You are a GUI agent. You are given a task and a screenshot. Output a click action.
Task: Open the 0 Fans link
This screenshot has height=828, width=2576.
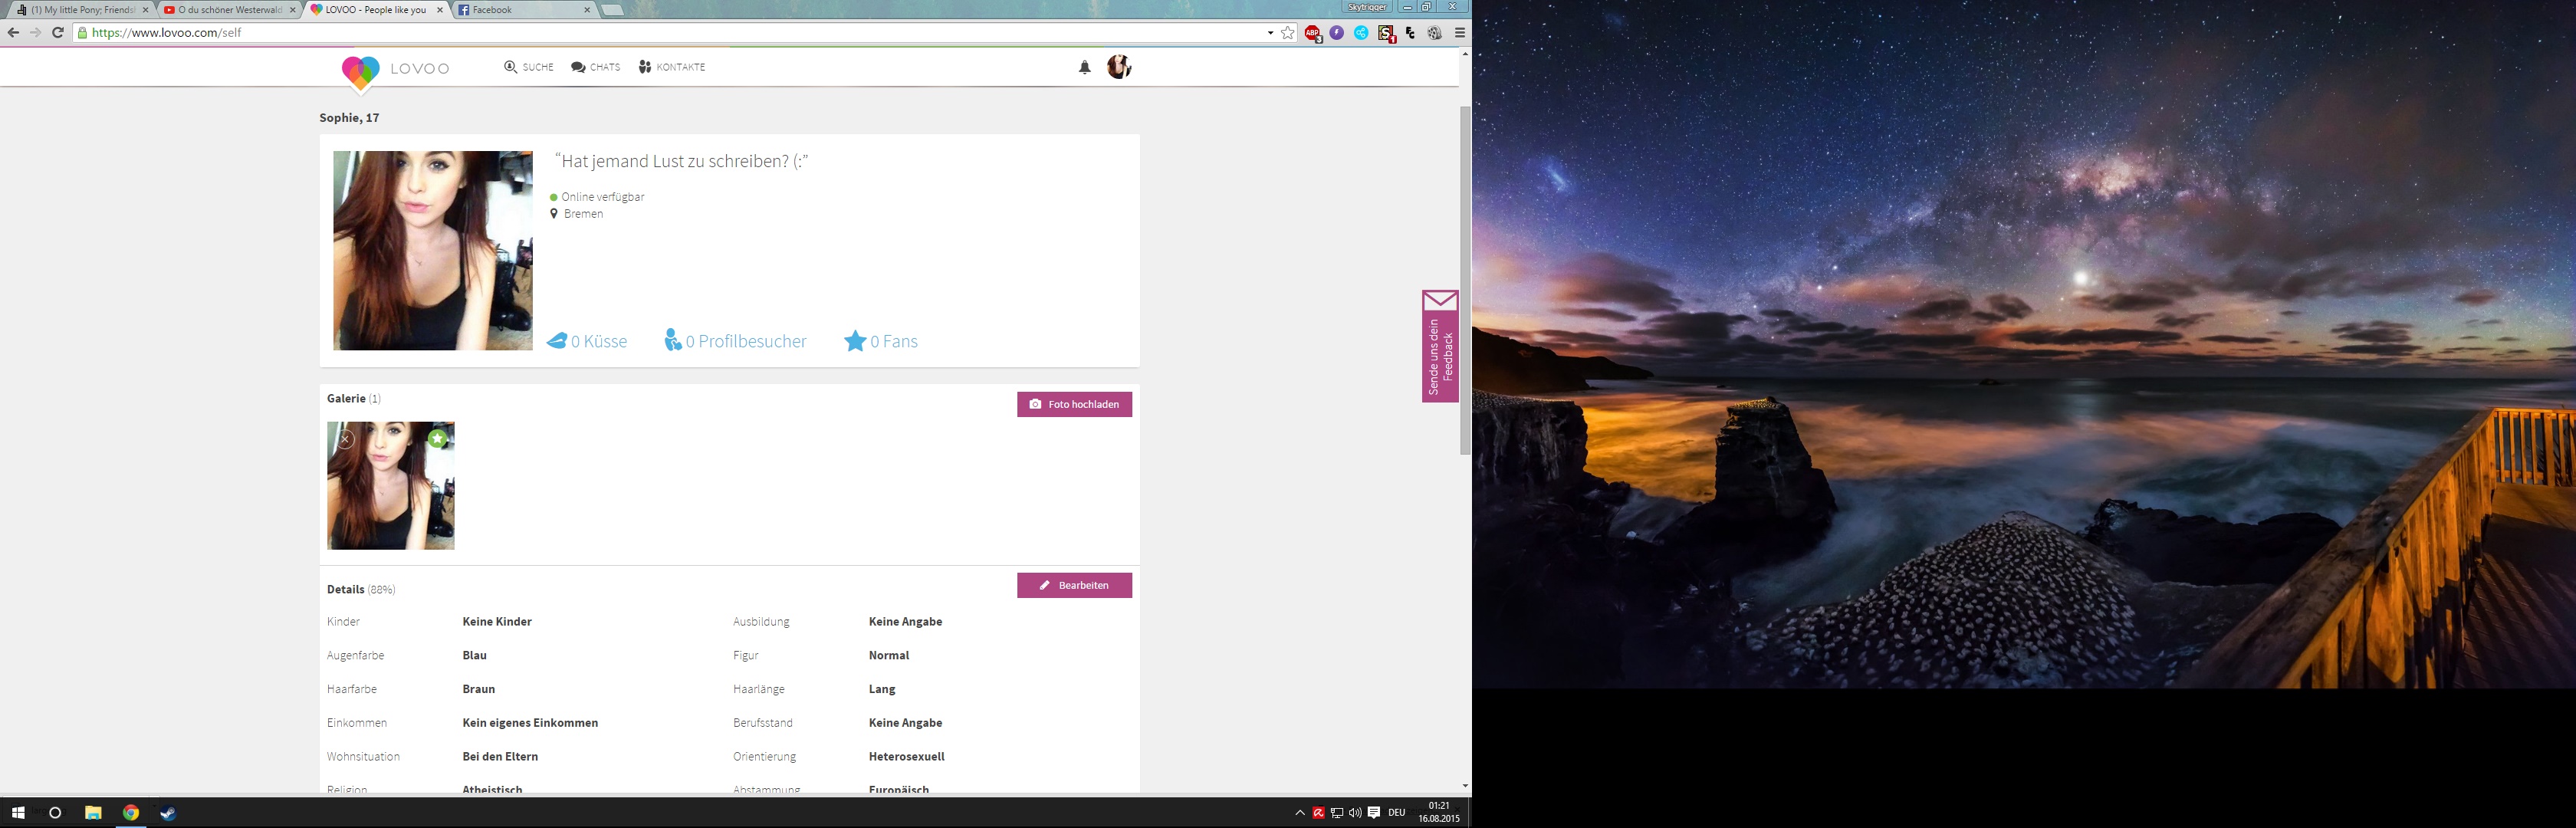tap(881, 341)
